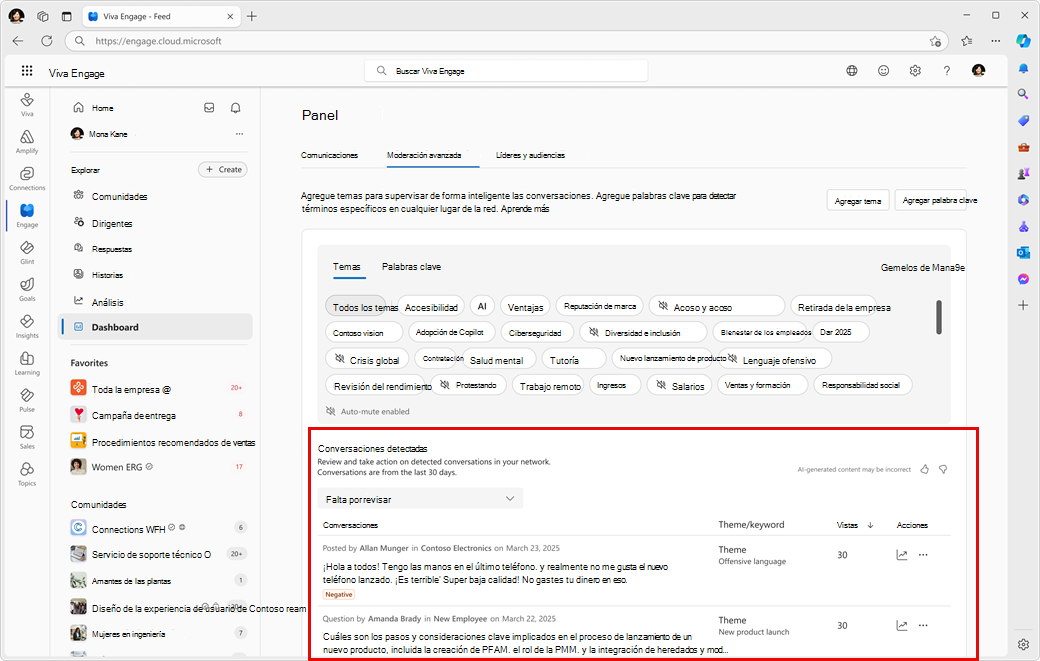Open notifications bell next to Home
Image resolution: width=1040 pixels, height=661 pixels.
point(235,107)
